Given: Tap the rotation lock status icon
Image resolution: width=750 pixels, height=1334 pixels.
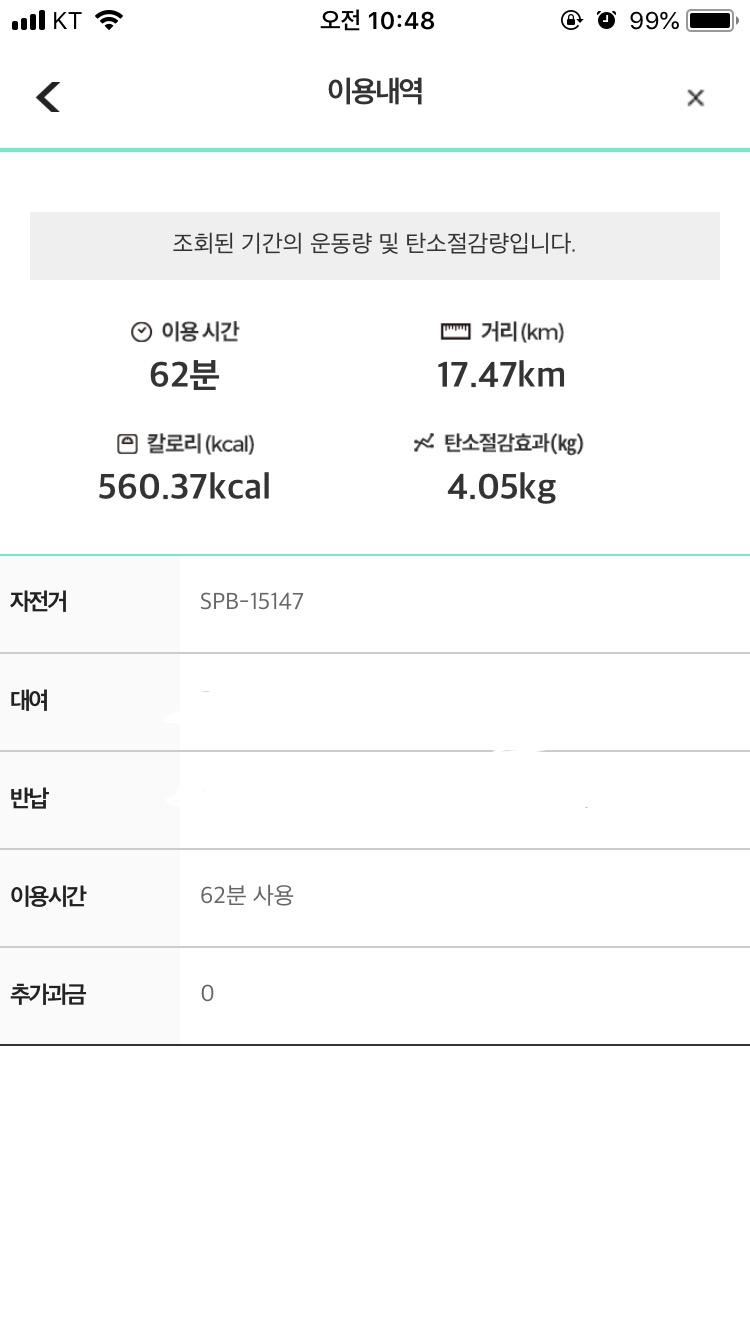Looking at the screenshot, I should [x=571, y=20].
